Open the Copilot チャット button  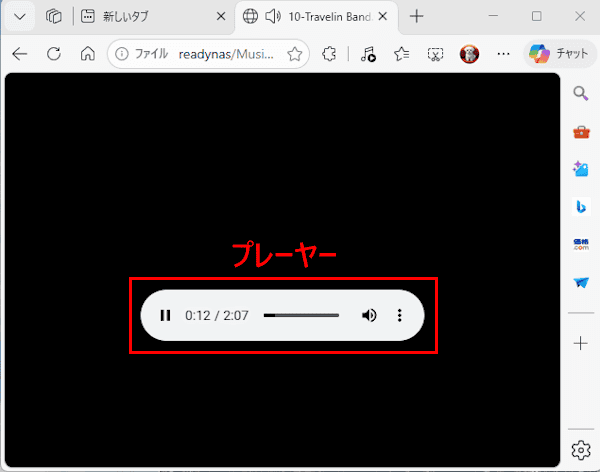click(x=559, y=54)
